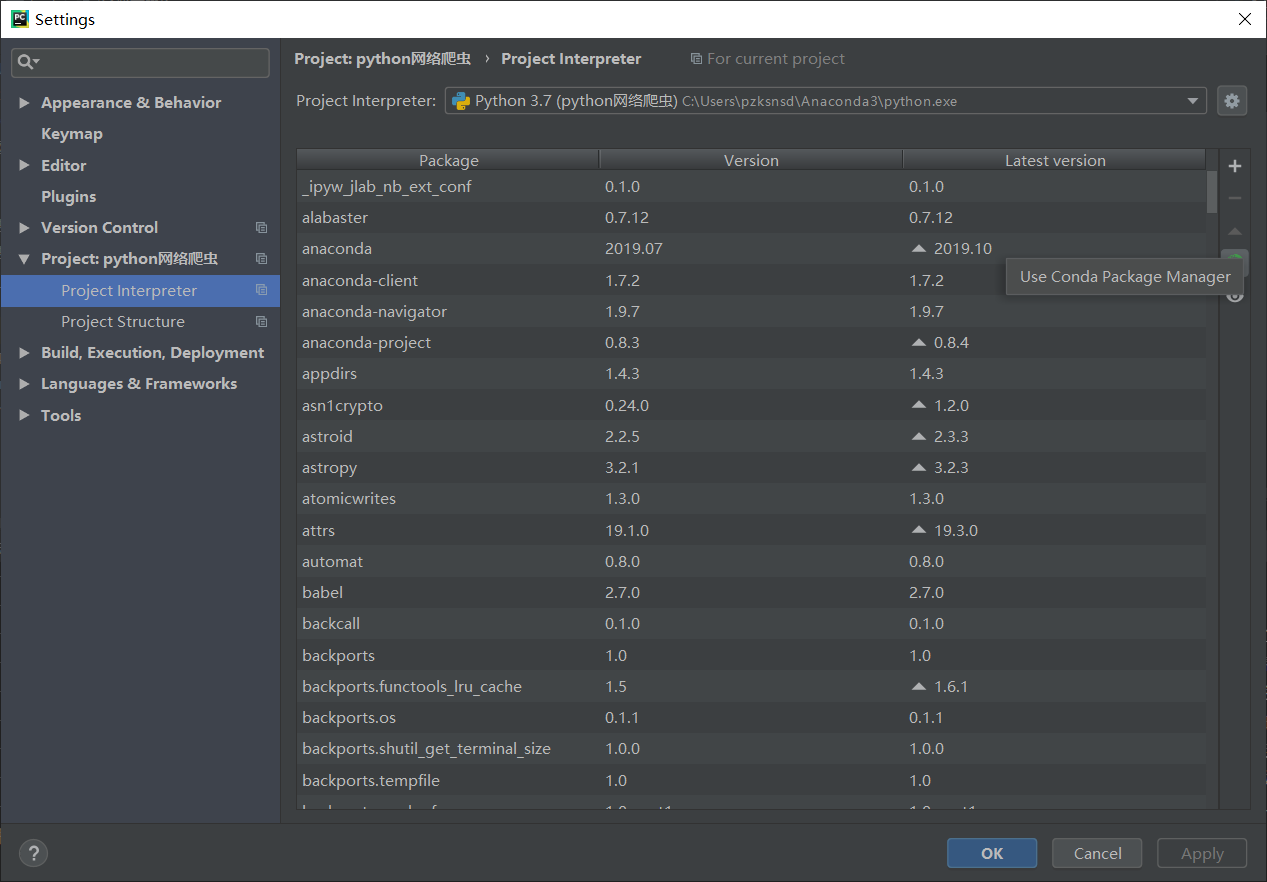1267x882 pixels.
Task: Expand the Appearance & Behavior section
Action: [x=24, y=102]
